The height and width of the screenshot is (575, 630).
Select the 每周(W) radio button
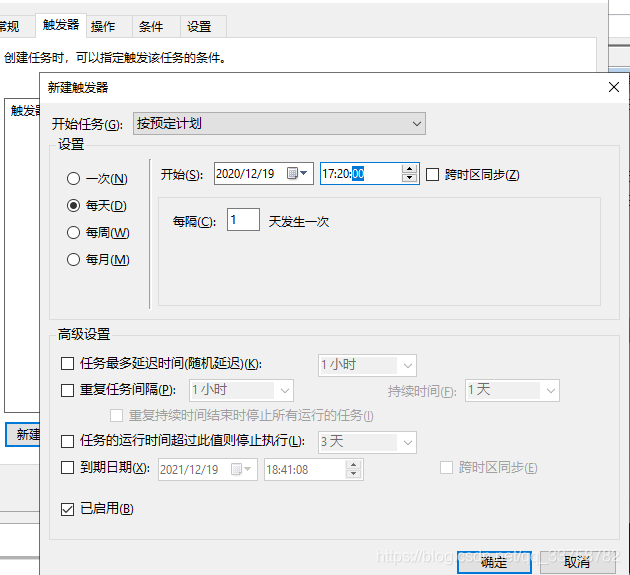pos(73,233)
